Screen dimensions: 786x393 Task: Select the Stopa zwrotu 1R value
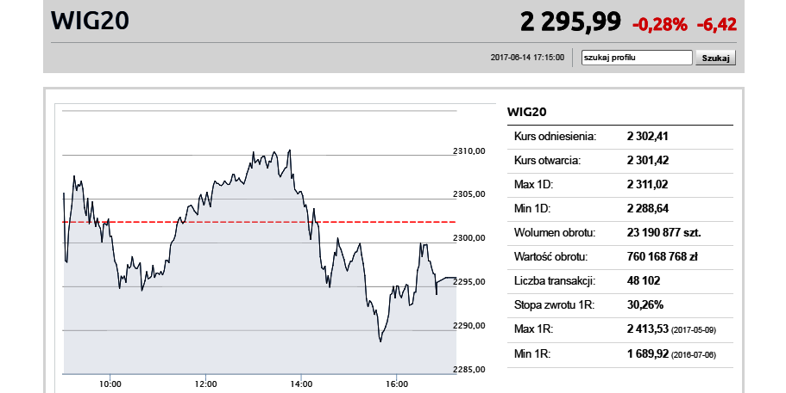coord(645,305)
